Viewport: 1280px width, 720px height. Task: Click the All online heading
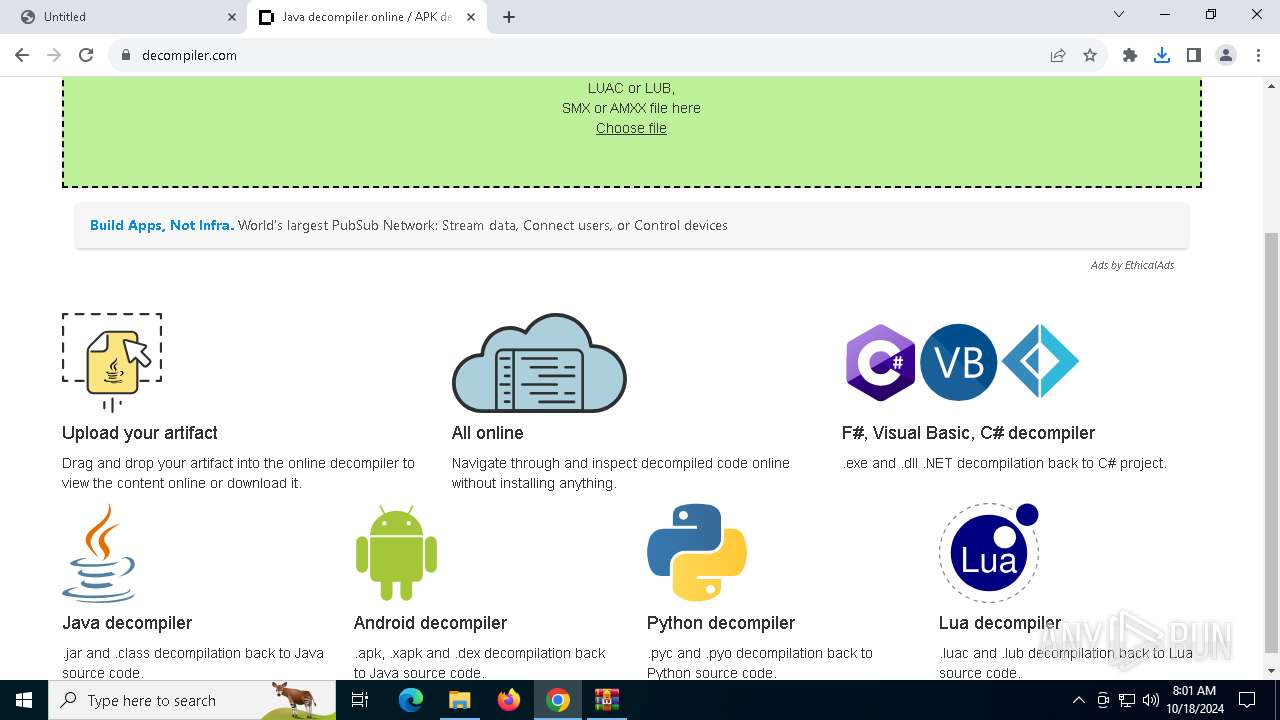click(x=487, y=433)
